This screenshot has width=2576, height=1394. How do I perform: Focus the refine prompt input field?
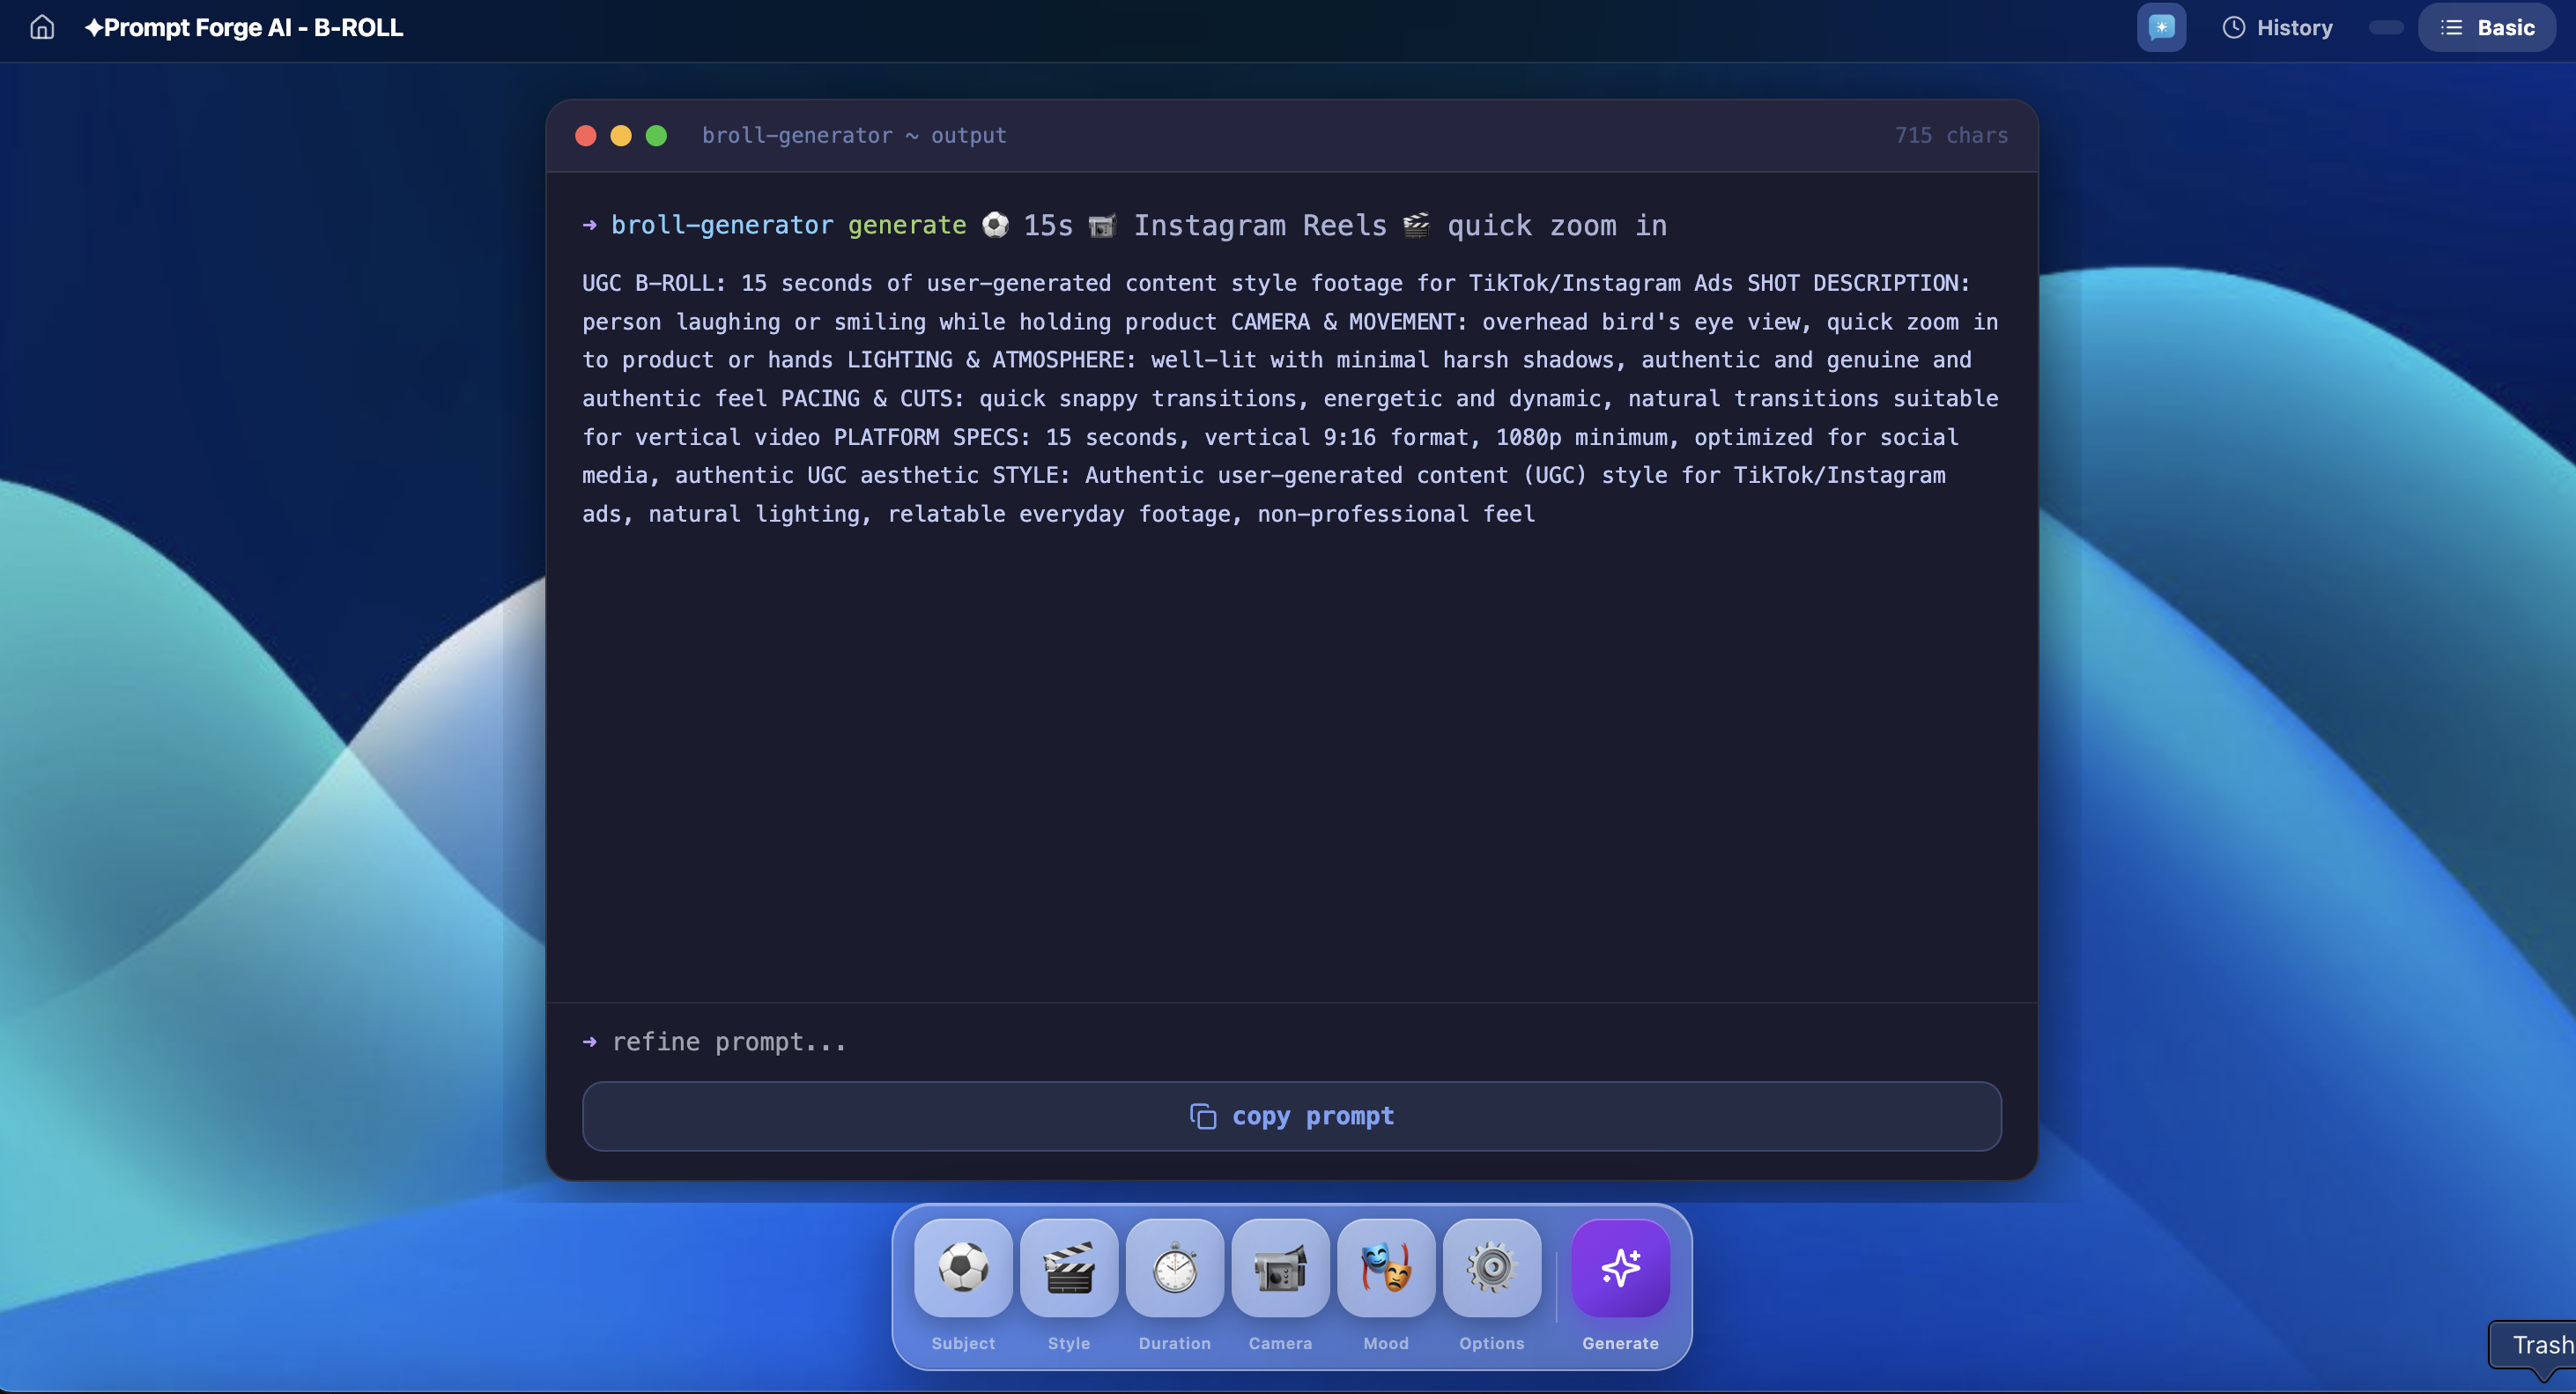pos(1291,1042)
